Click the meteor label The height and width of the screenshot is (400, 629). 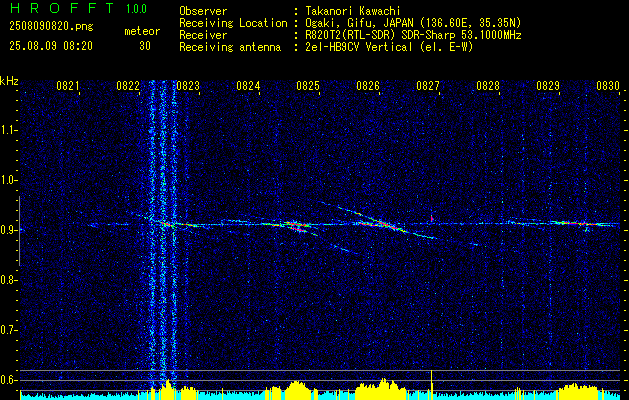coord(142,31)
